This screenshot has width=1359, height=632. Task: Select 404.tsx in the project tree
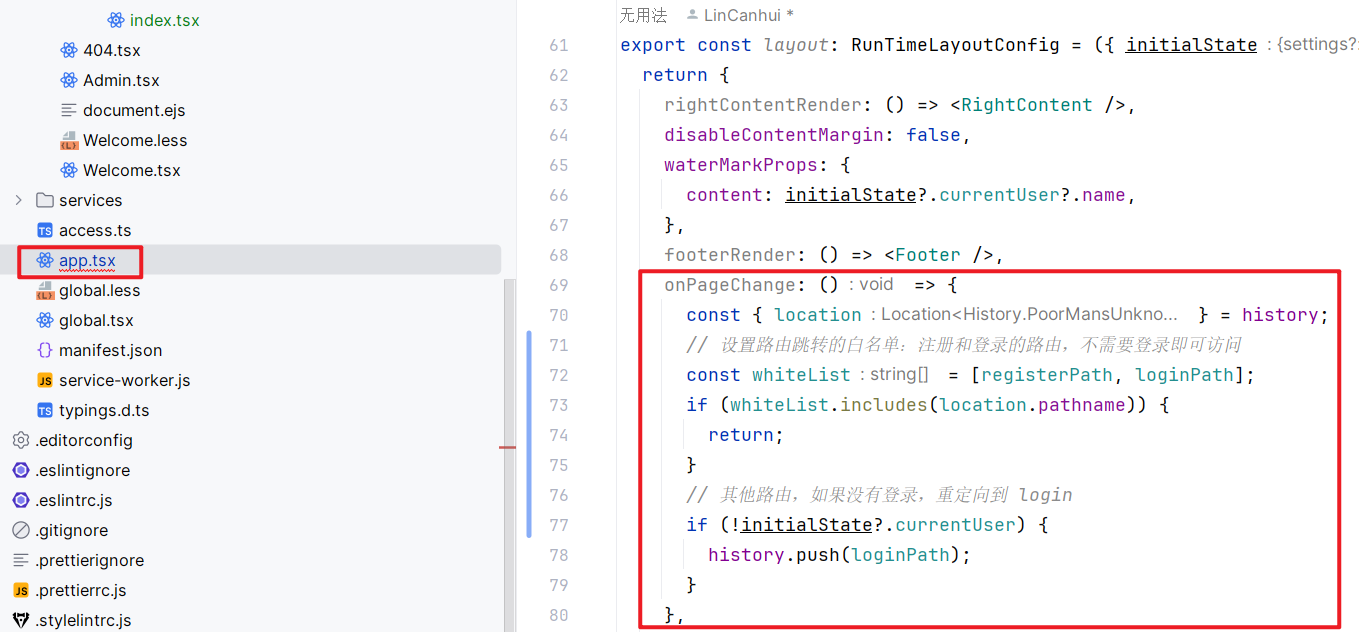tap(111, 50)
